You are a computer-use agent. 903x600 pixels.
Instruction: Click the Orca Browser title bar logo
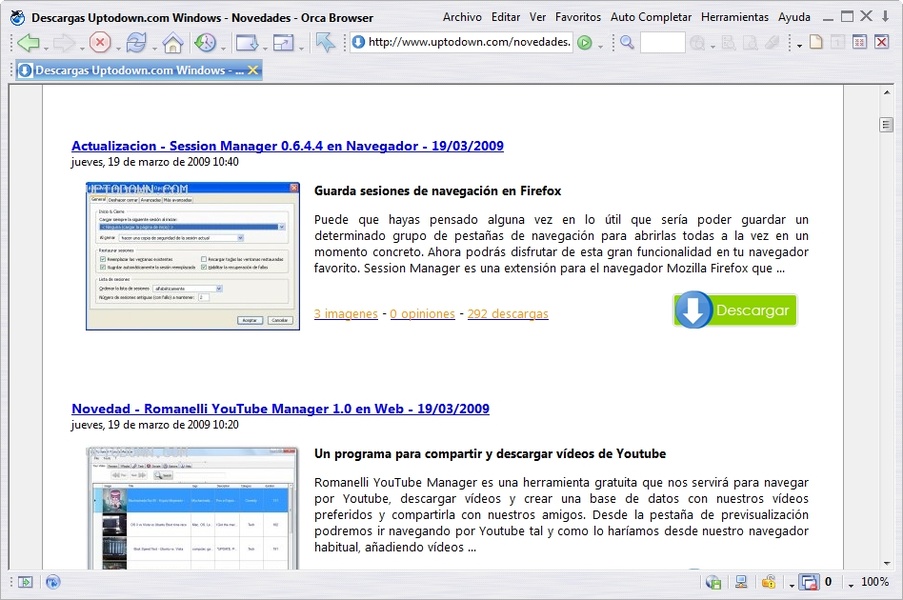18,17
